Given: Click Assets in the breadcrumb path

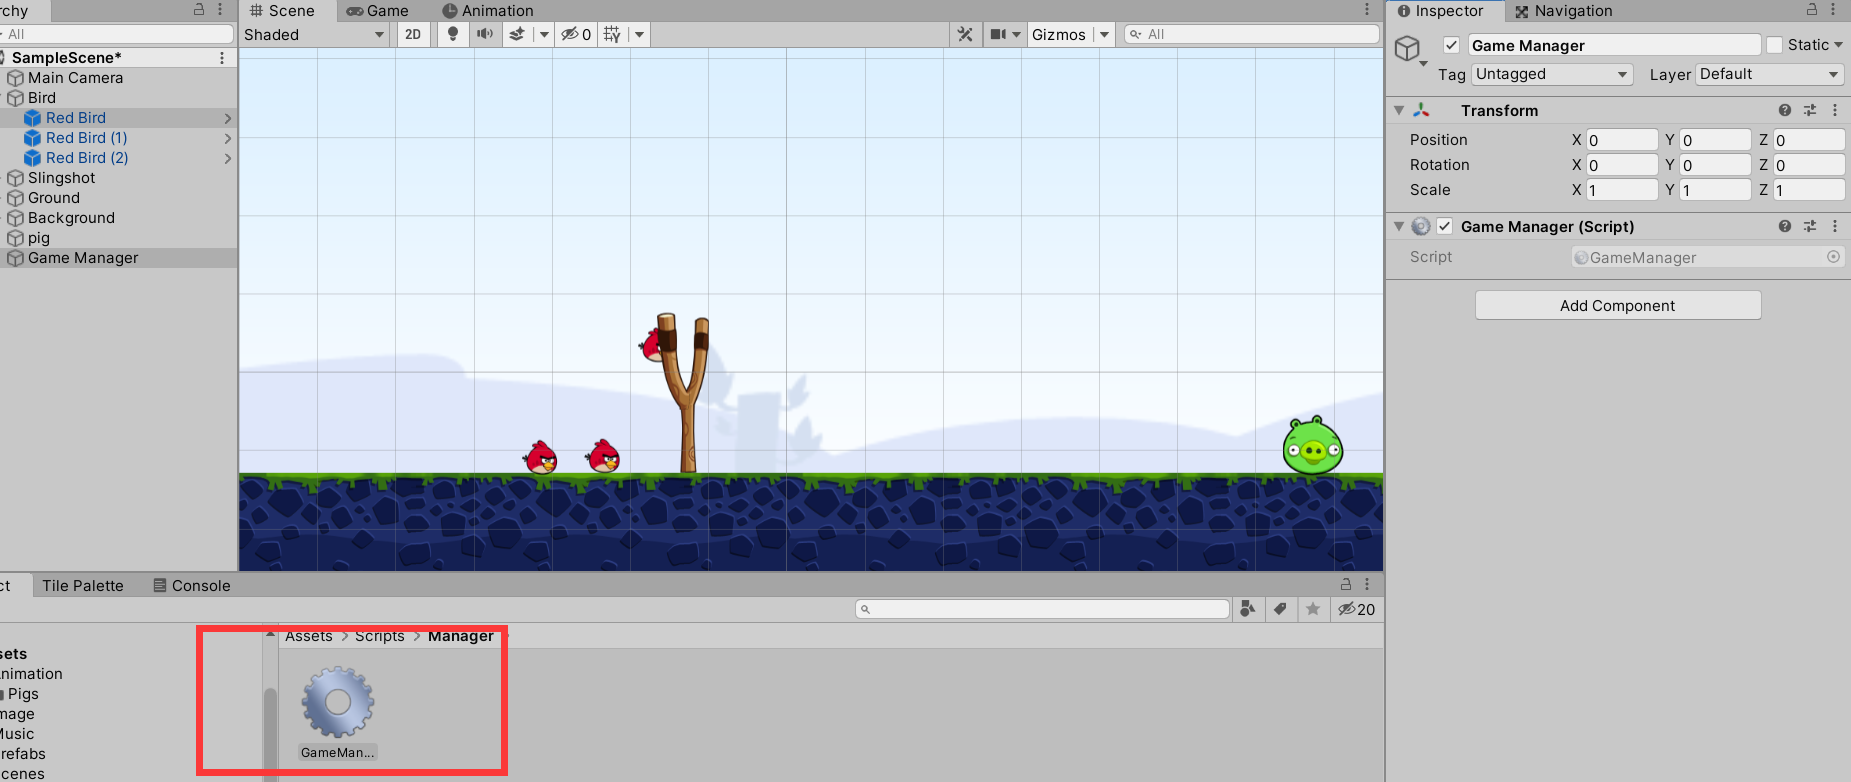Looking at the screenshot, I should [308, 637].
